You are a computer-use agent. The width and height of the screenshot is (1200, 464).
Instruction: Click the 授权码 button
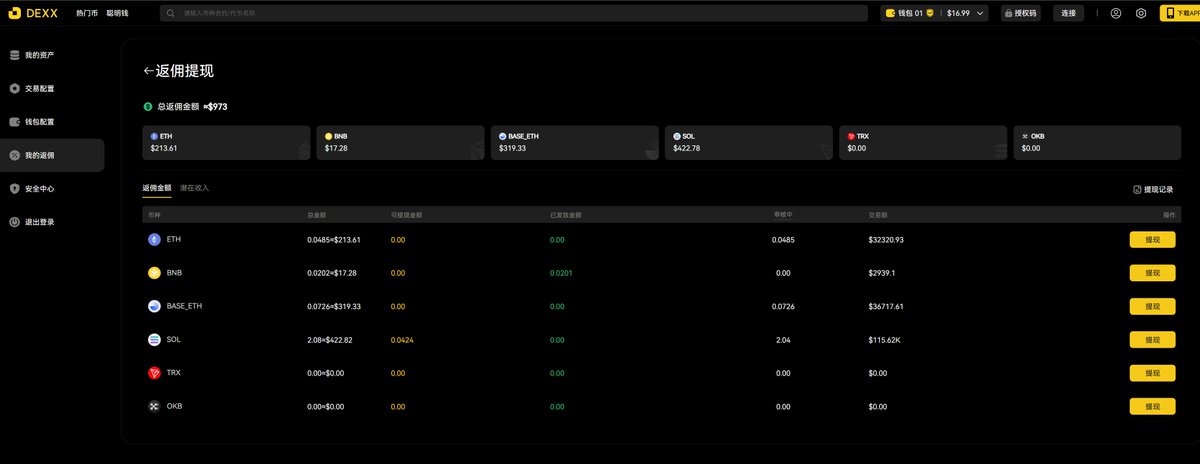pyautogui.click(x=1021, y=13)
